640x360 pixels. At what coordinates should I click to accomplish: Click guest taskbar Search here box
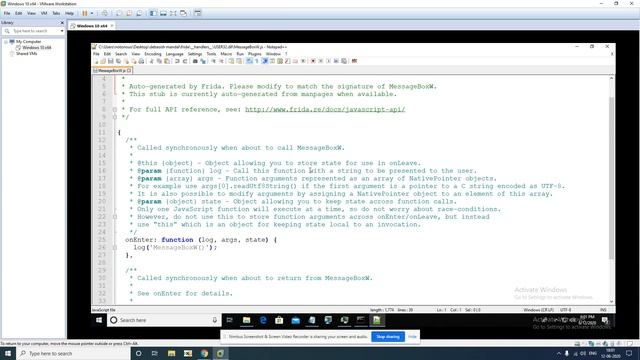164,320
